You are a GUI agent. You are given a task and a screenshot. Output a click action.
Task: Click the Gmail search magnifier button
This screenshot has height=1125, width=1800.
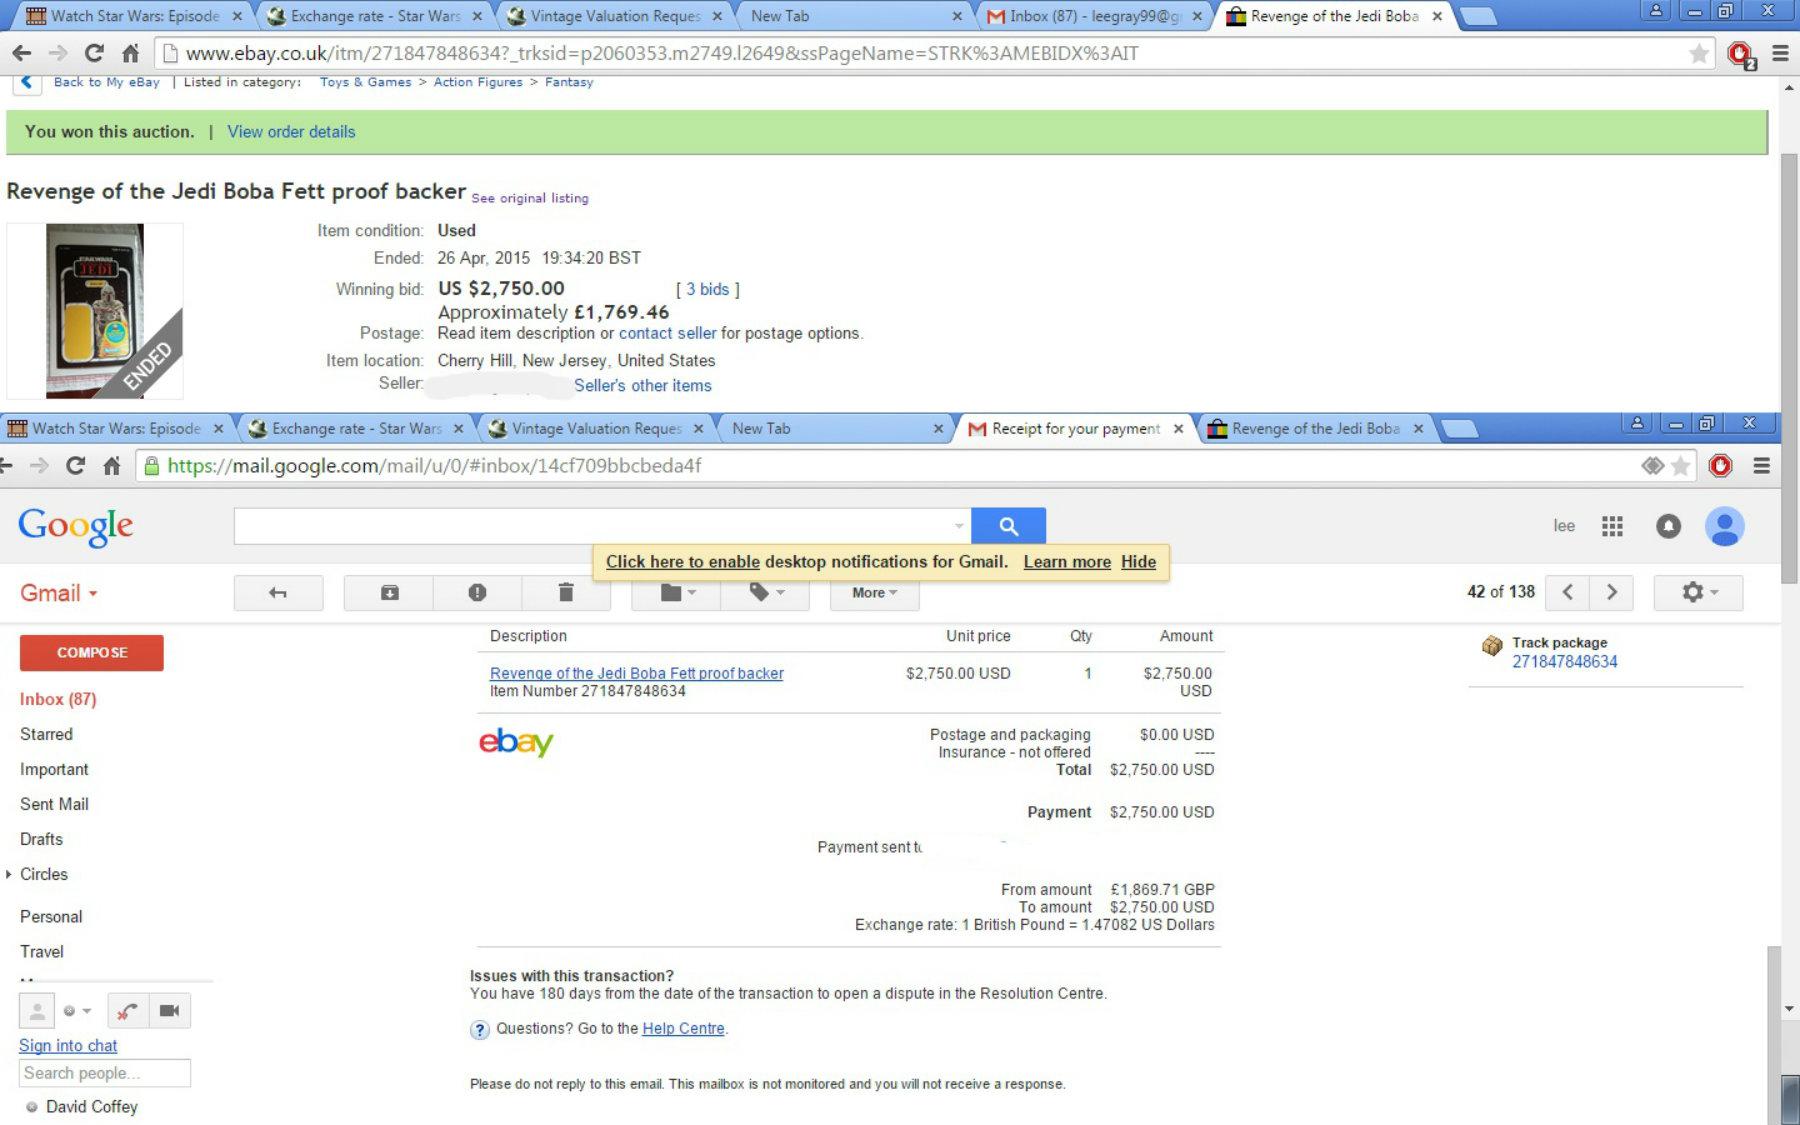1008,526
